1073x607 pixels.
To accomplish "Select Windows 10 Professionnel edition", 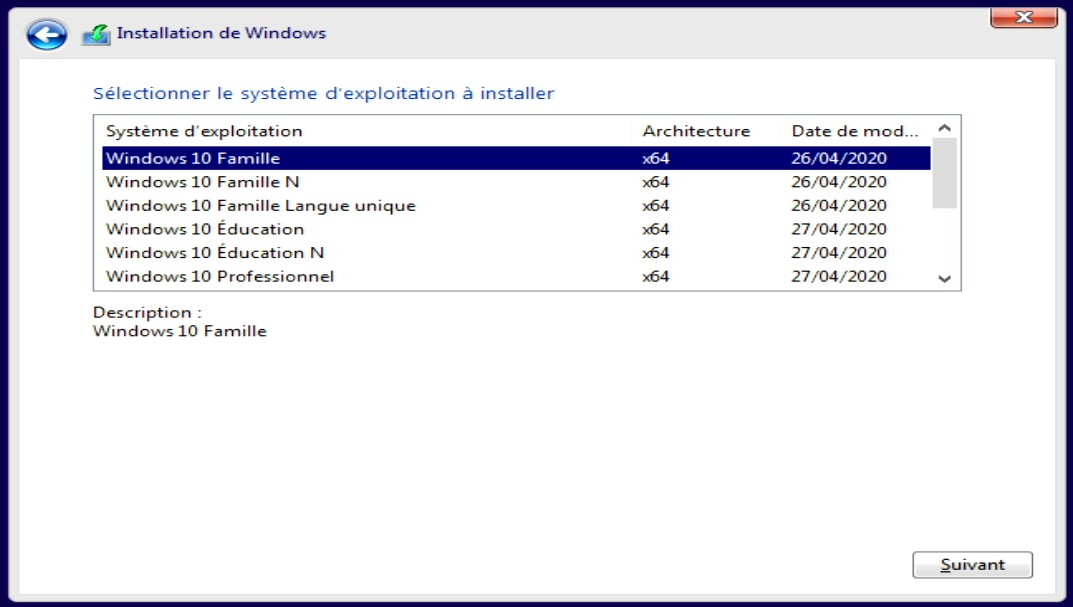I will click(x=220, y=277).
